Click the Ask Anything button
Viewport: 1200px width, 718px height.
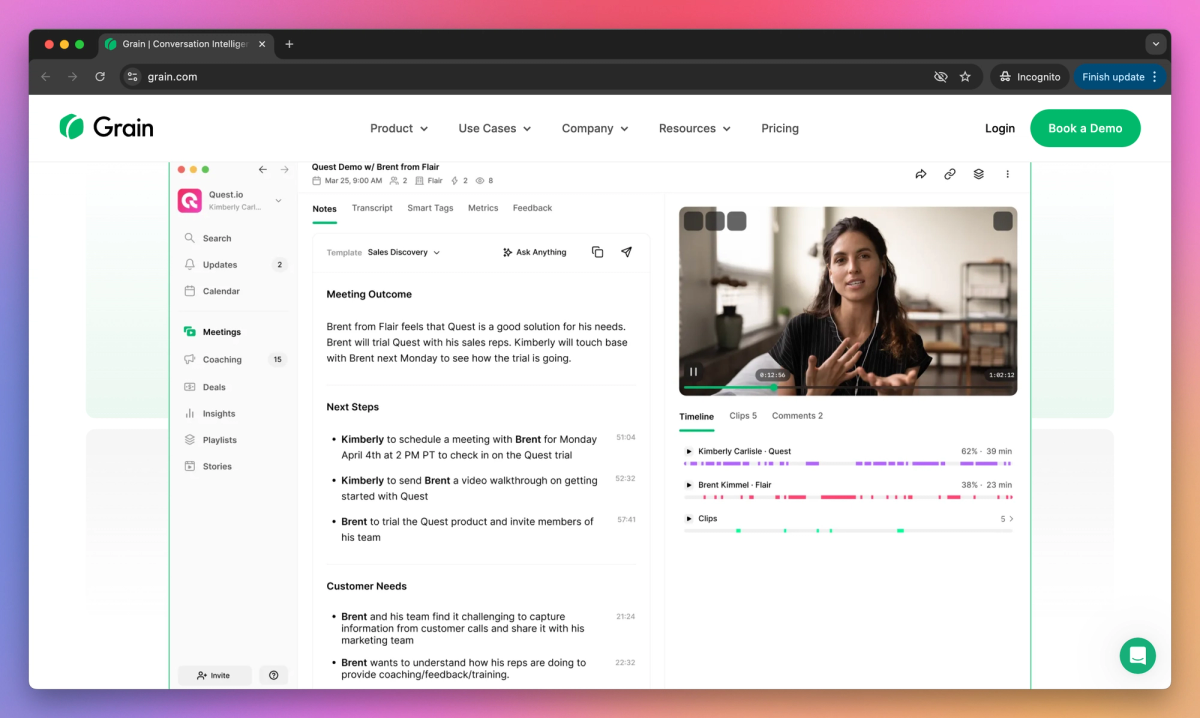pos(534,252)
